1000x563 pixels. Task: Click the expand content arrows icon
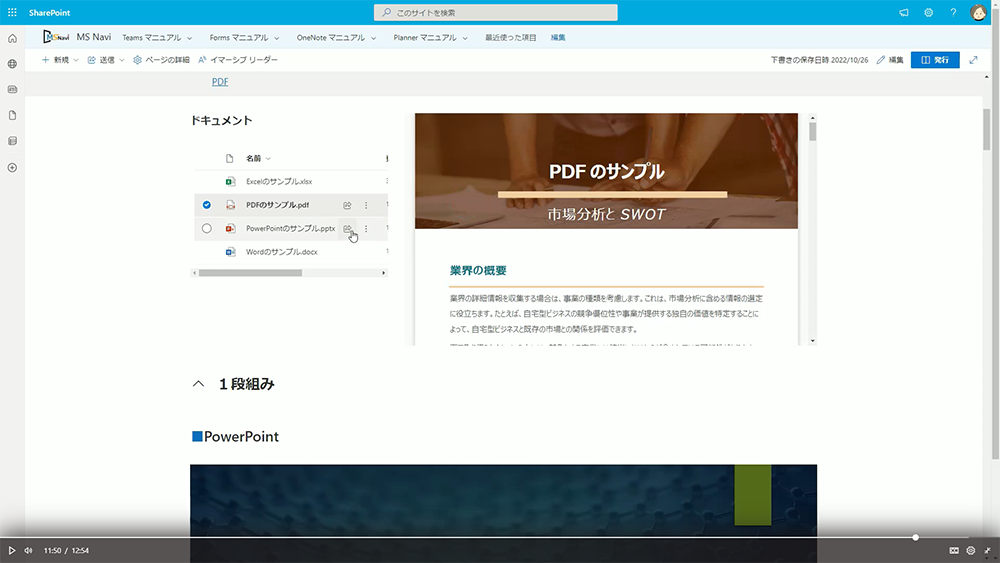973,60
